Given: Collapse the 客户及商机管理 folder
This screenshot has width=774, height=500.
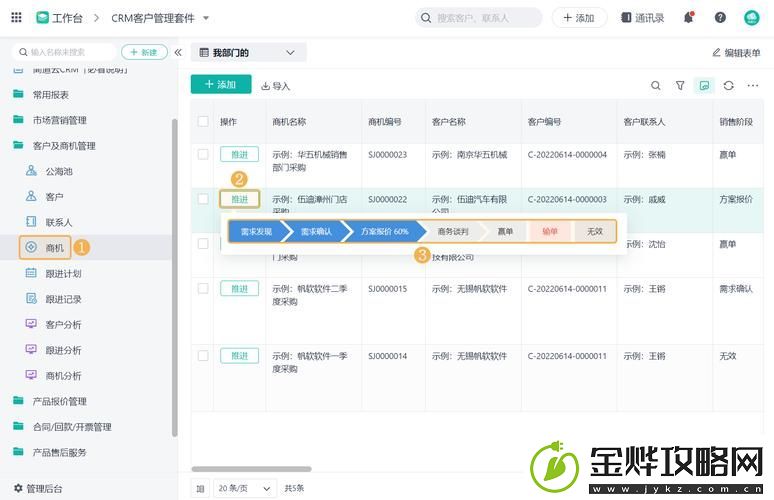Looking at the screenshot, I should pyautogui.click(x=54, y=146).
